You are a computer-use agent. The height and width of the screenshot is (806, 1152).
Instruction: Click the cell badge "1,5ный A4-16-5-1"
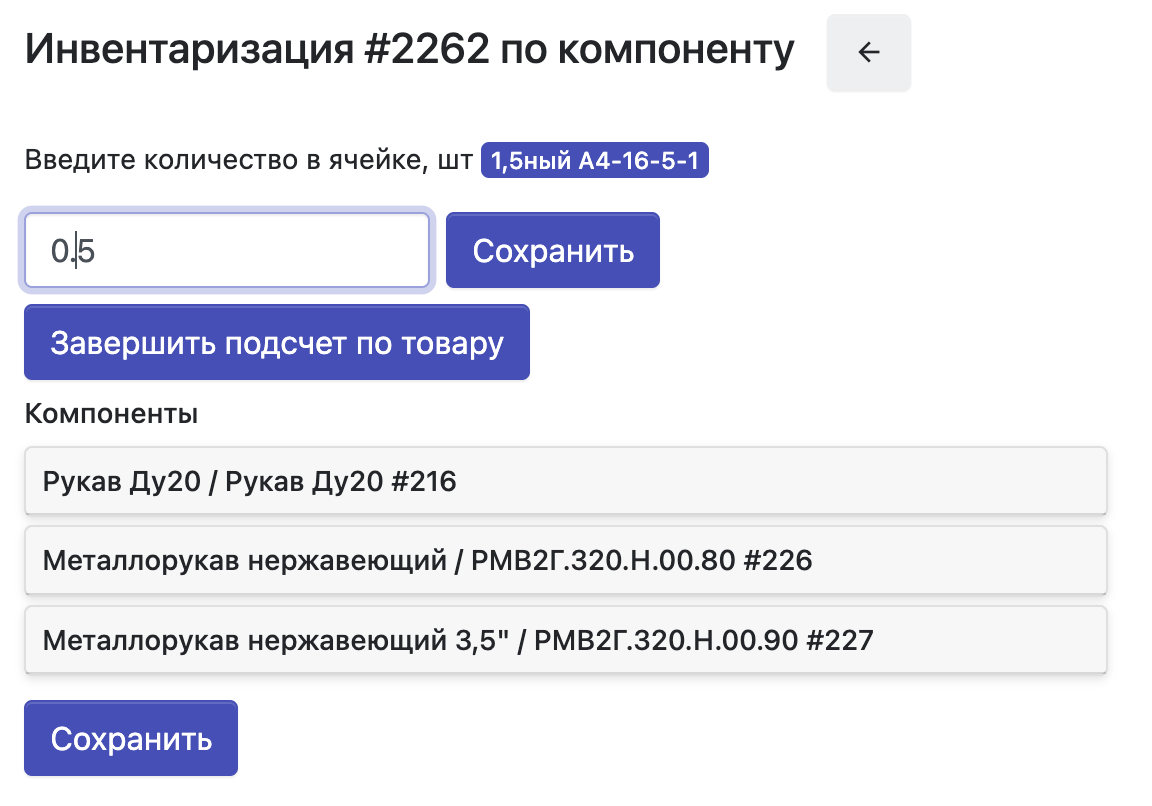(x=595, y=161)
